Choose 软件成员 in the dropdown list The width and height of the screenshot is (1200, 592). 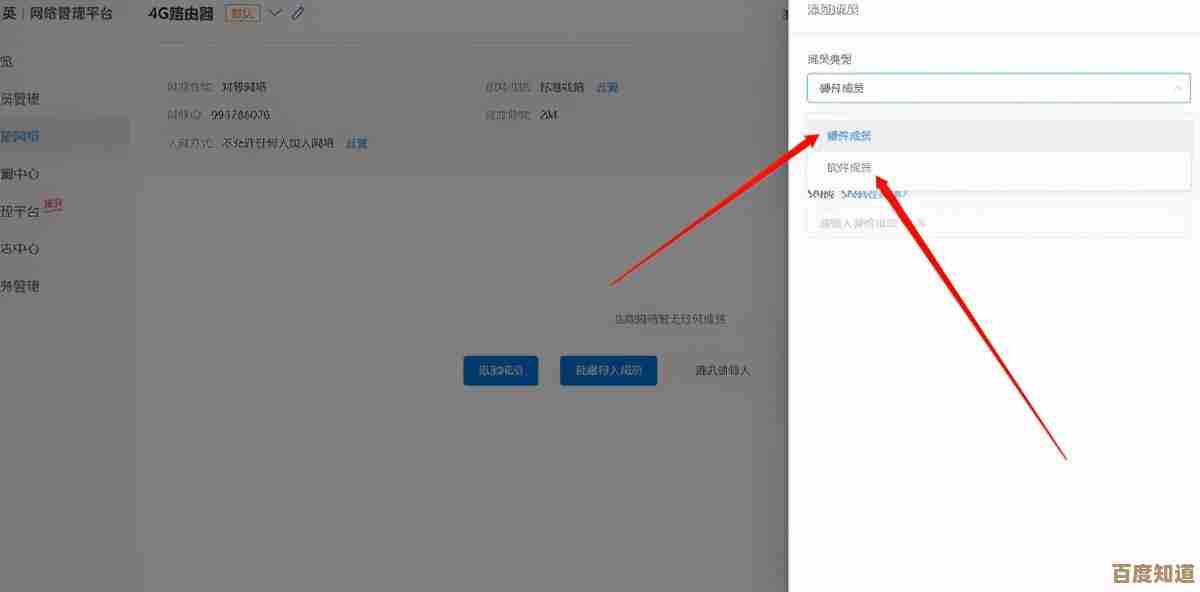tap(847, 165)
